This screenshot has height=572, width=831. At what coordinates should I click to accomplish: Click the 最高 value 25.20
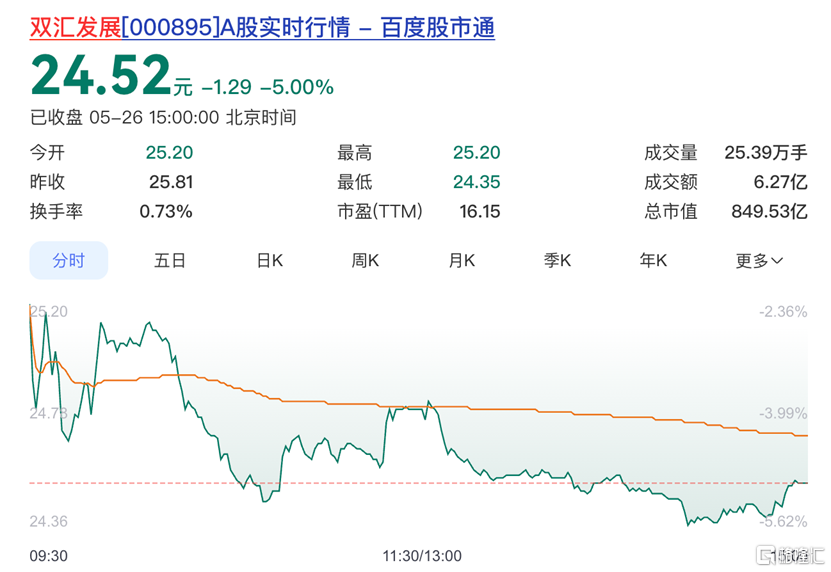[476, 153]
